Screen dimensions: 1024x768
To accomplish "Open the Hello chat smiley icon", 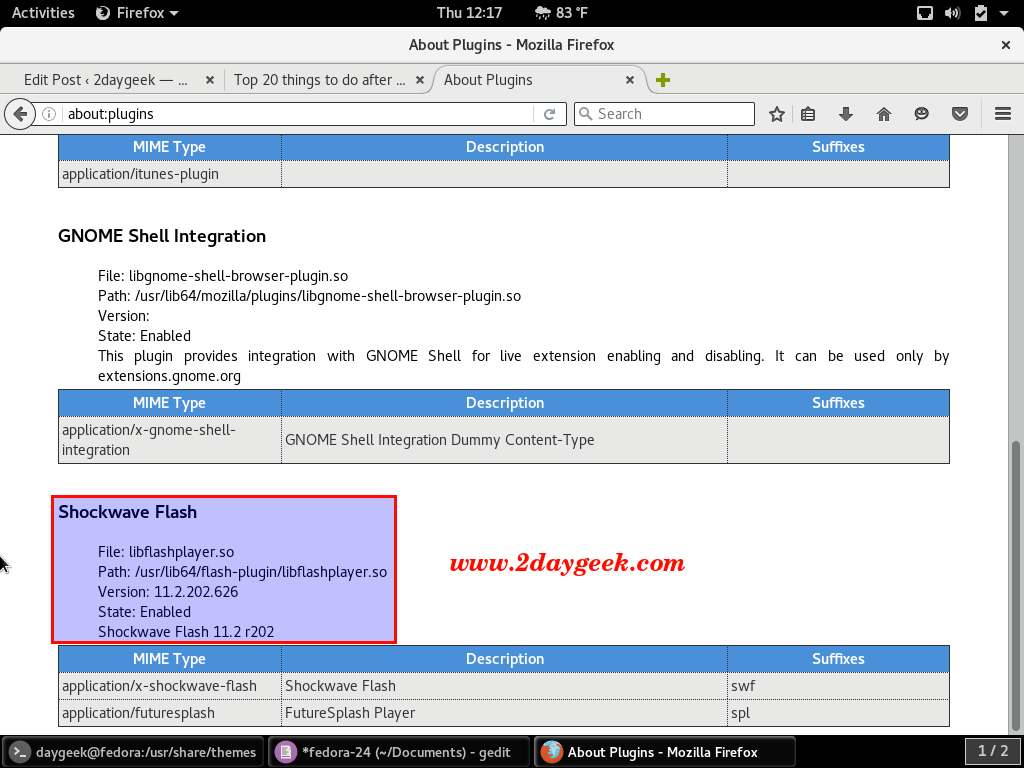I will (921, 114).
